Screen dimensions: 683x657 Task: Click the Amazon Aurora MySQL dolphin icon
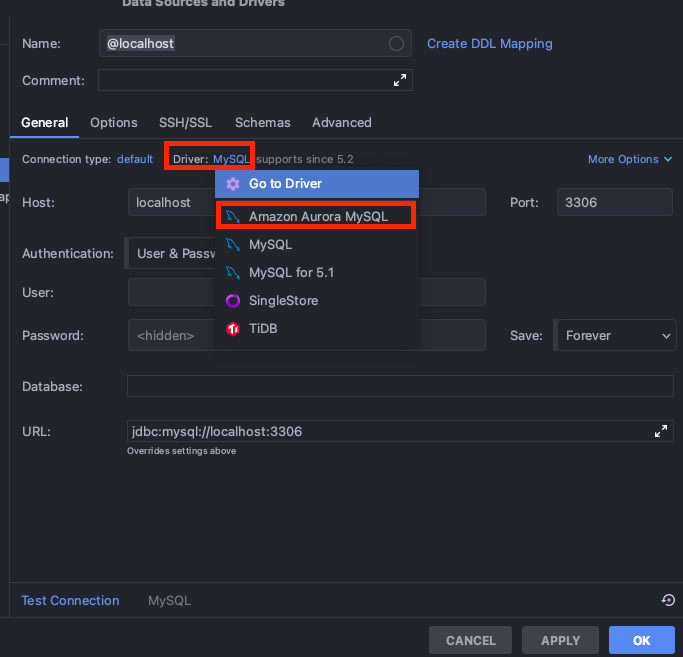pyautogui.click(x=233, y=217)
